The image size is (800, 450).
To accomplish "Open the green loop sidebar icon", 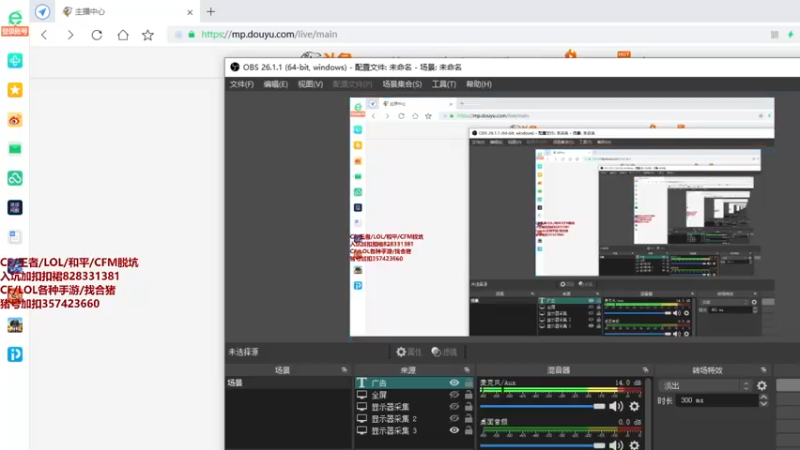I will 15,178.
